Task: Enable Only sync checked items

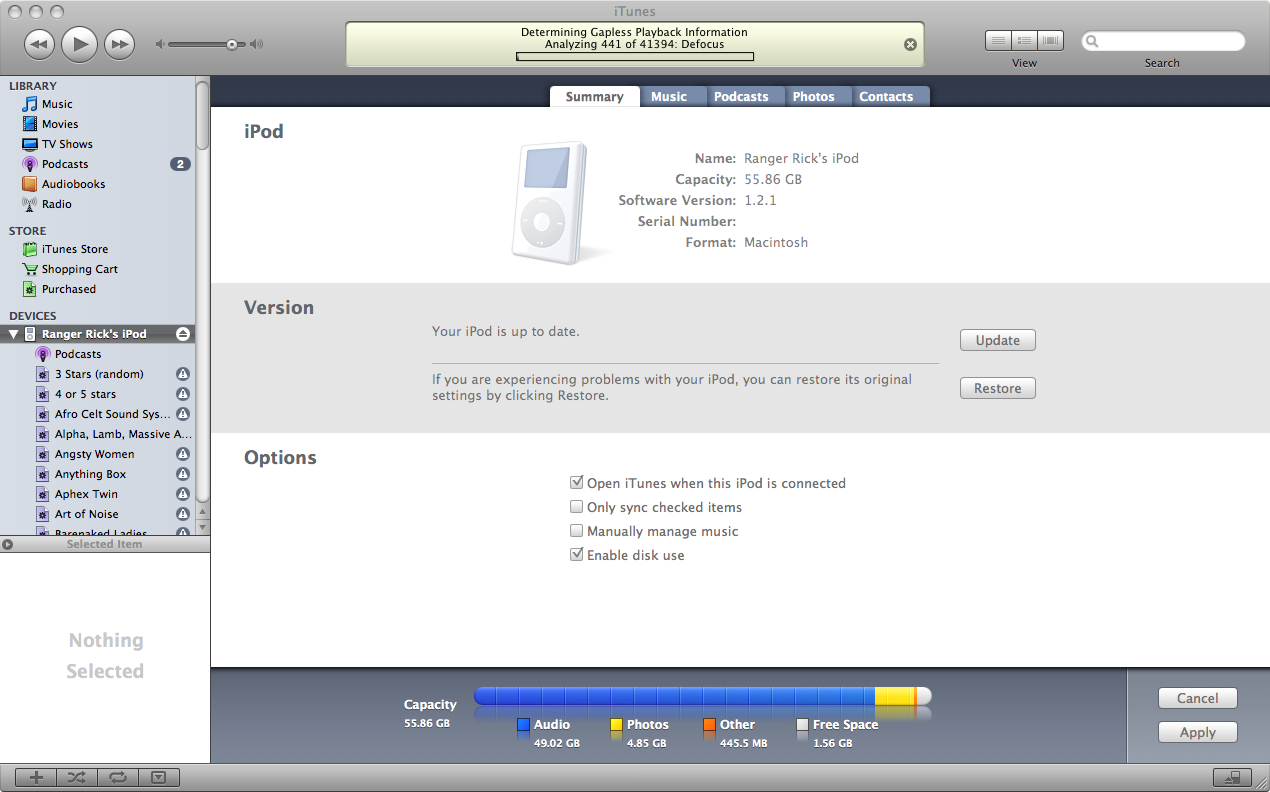Action: [576, 507]
